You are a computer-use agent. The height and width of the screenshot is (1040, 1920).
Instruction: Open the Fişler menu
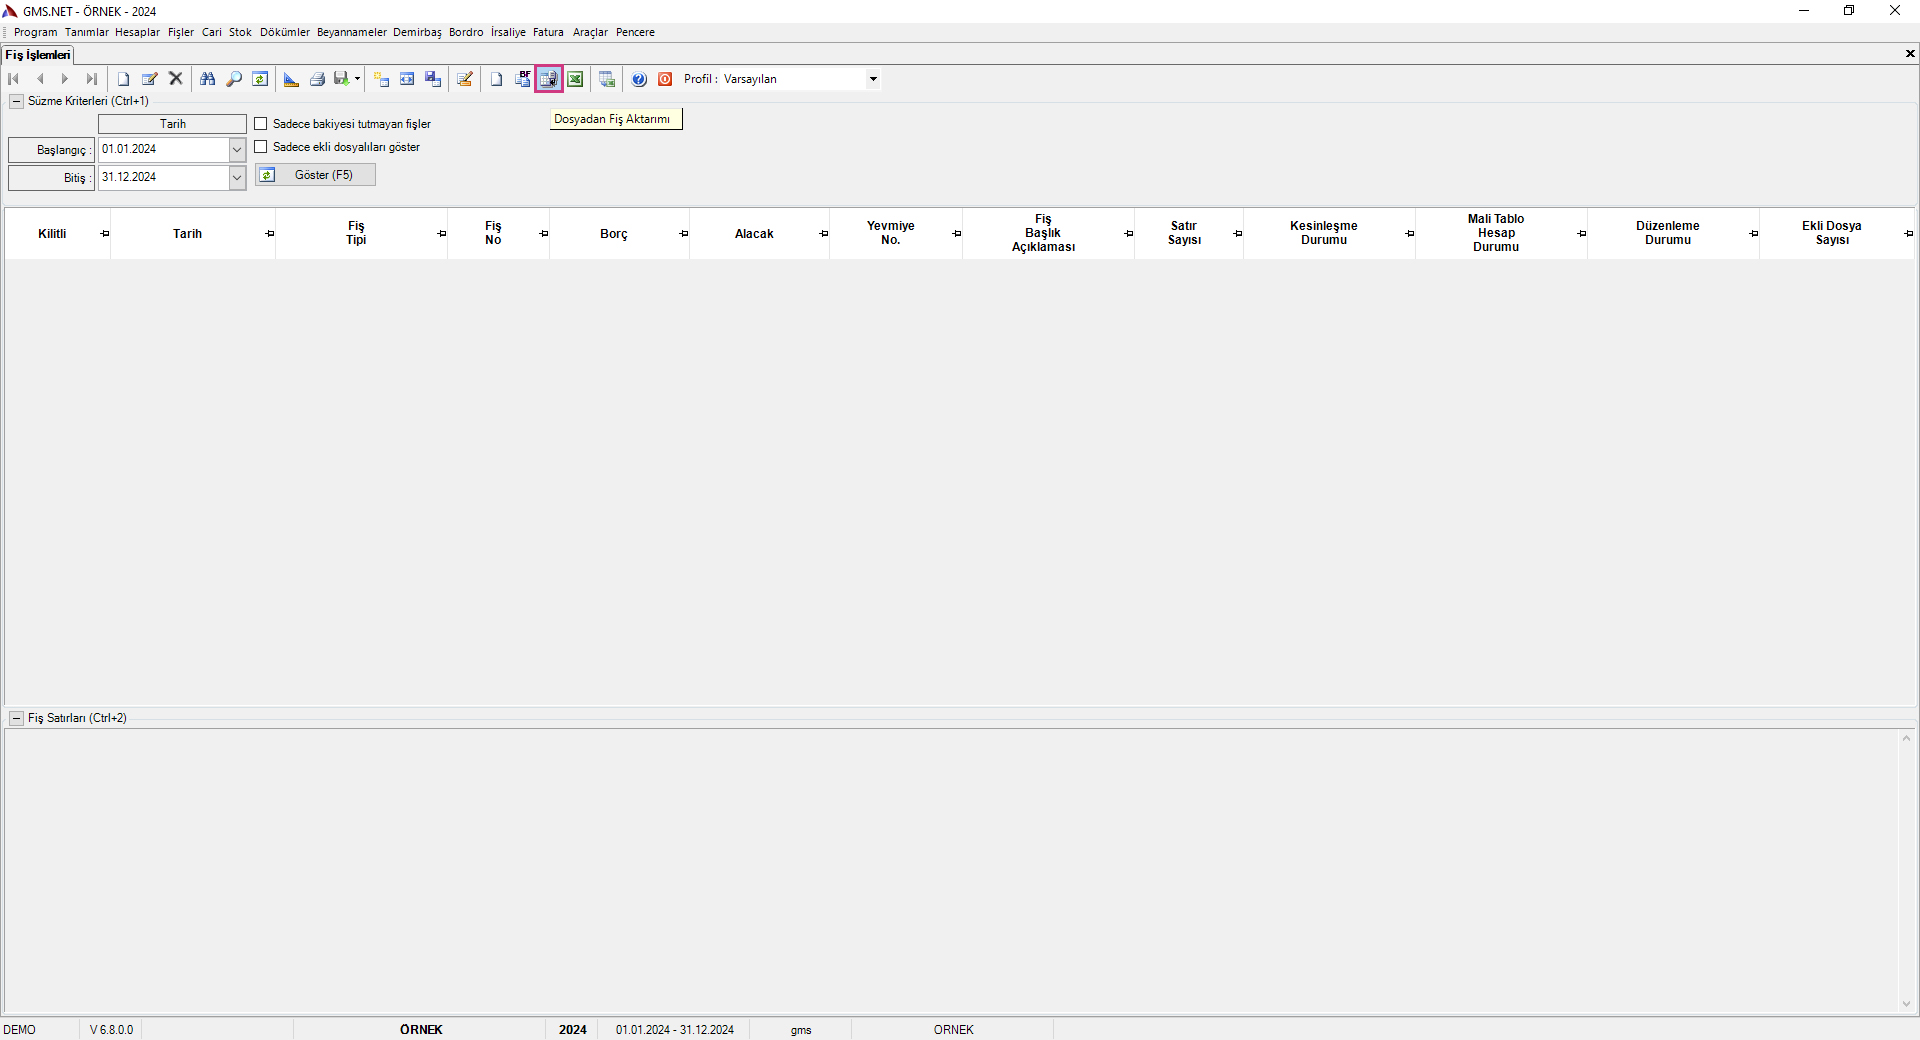pyautogui.click(x=181, y=32)
